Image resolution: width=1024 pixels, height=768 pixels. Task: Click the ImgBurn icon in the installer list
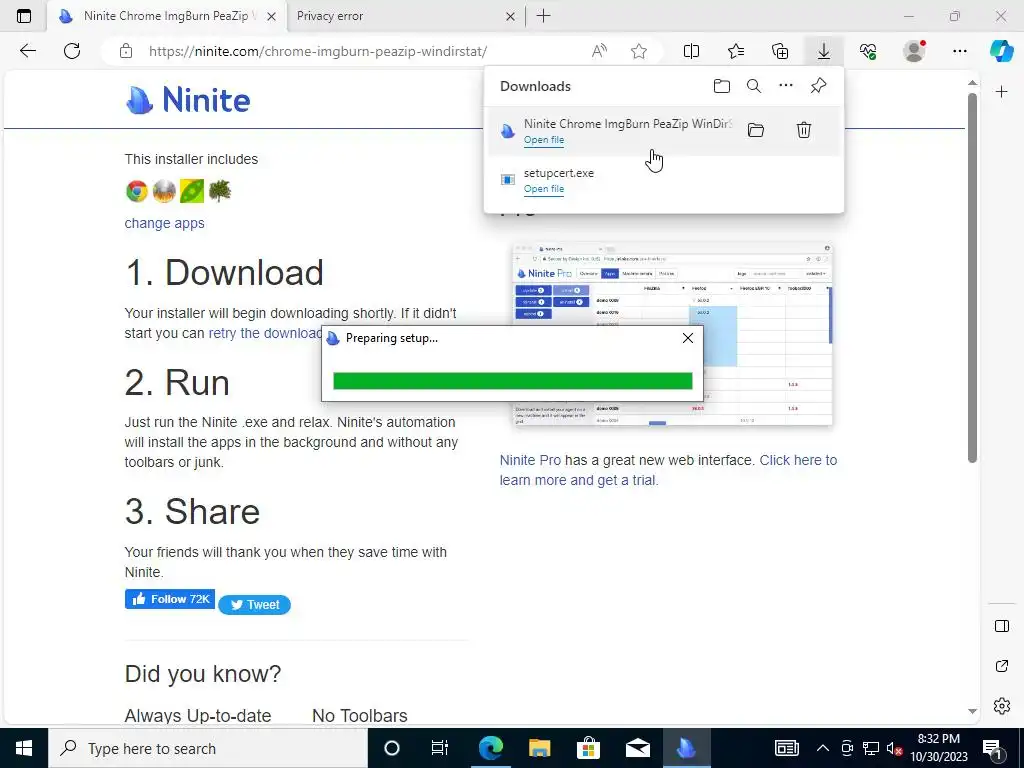[x=165, y=191]
